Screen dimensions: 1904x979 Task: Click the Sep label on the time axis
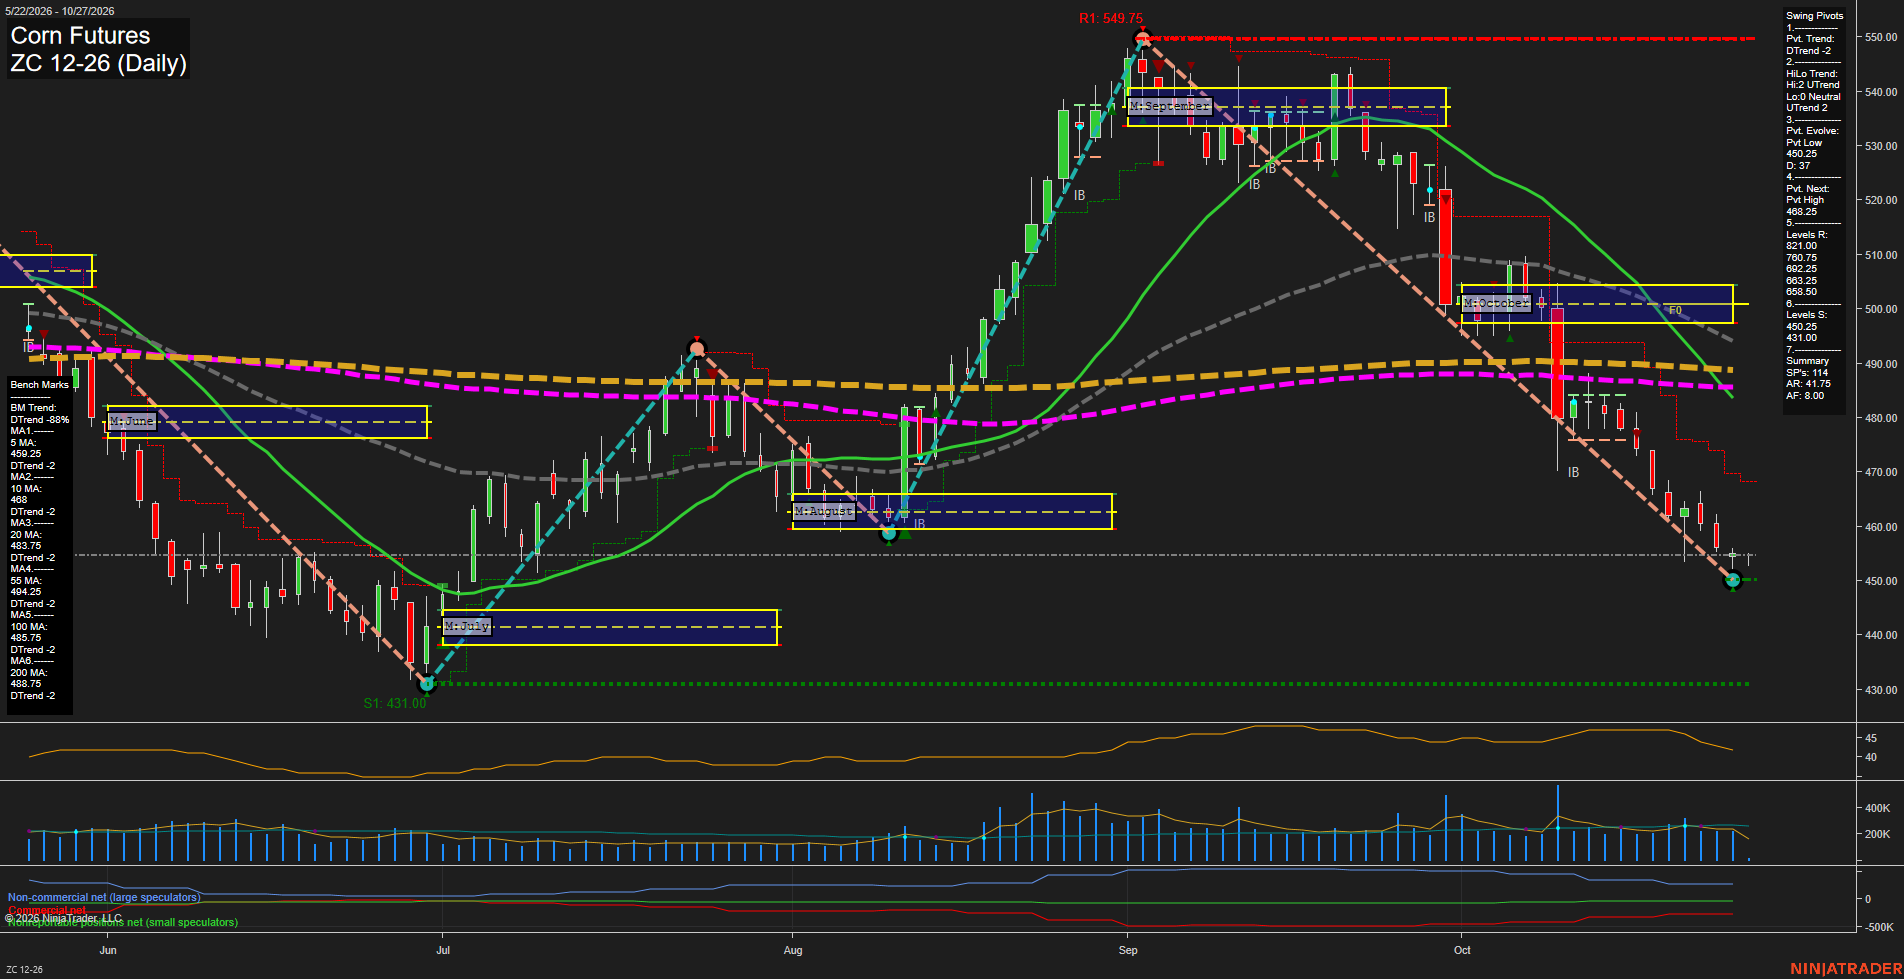tap(1128, 950)
